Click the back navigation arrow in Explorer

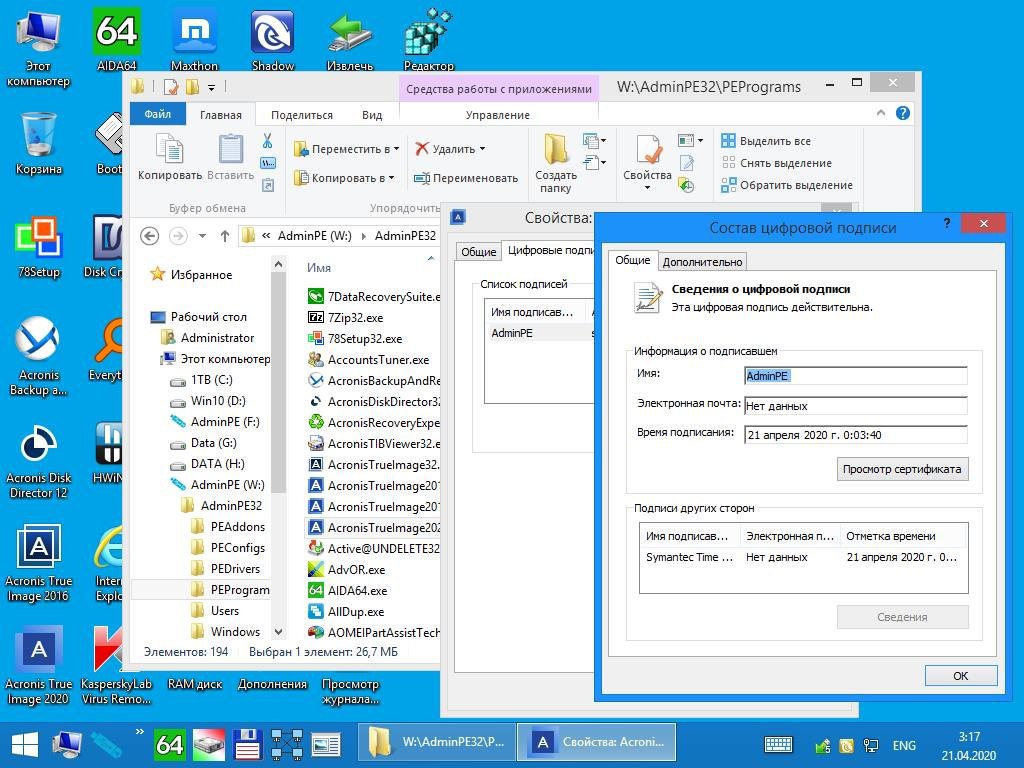pyautogui.click(x=150, y=236)
